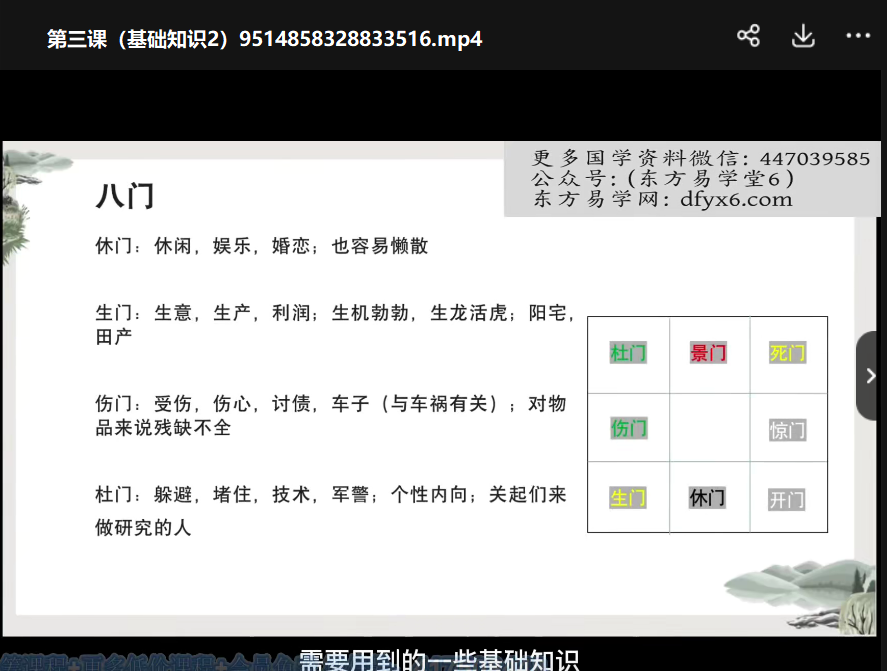Screen dimensions: 887x671
Task: Click the dfyx6.com website text
Action: point(735,199)
